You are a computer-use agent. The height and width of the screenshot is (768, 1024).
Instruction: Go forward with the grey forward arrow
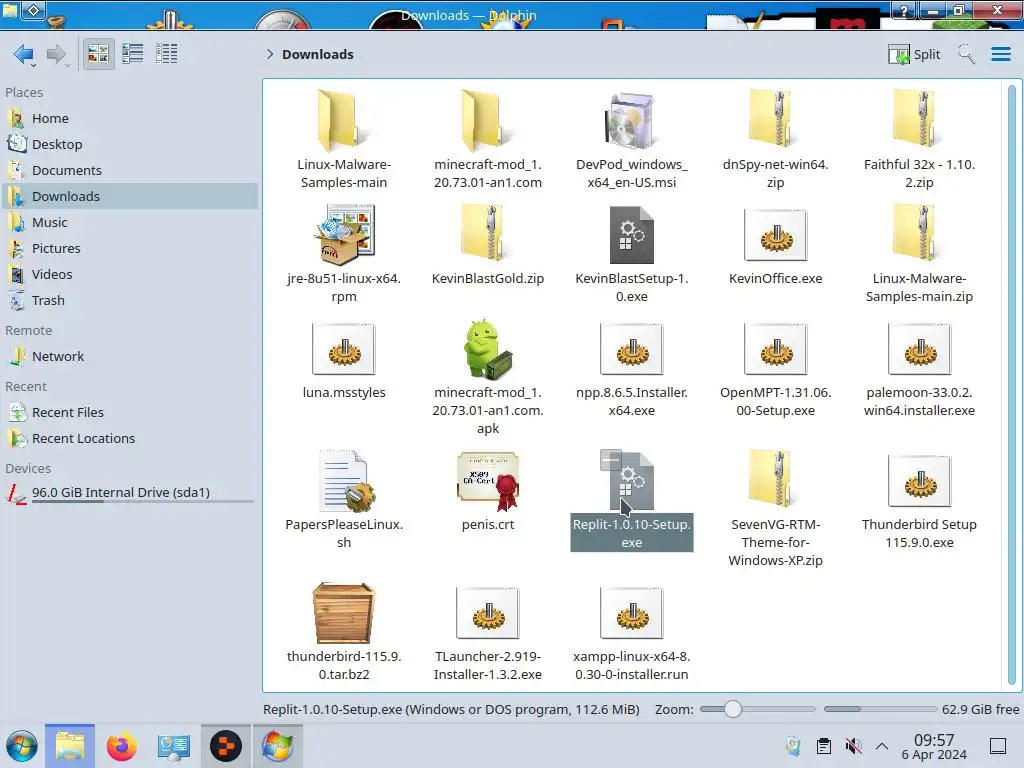pyautogui.click(x=57, y=54)
